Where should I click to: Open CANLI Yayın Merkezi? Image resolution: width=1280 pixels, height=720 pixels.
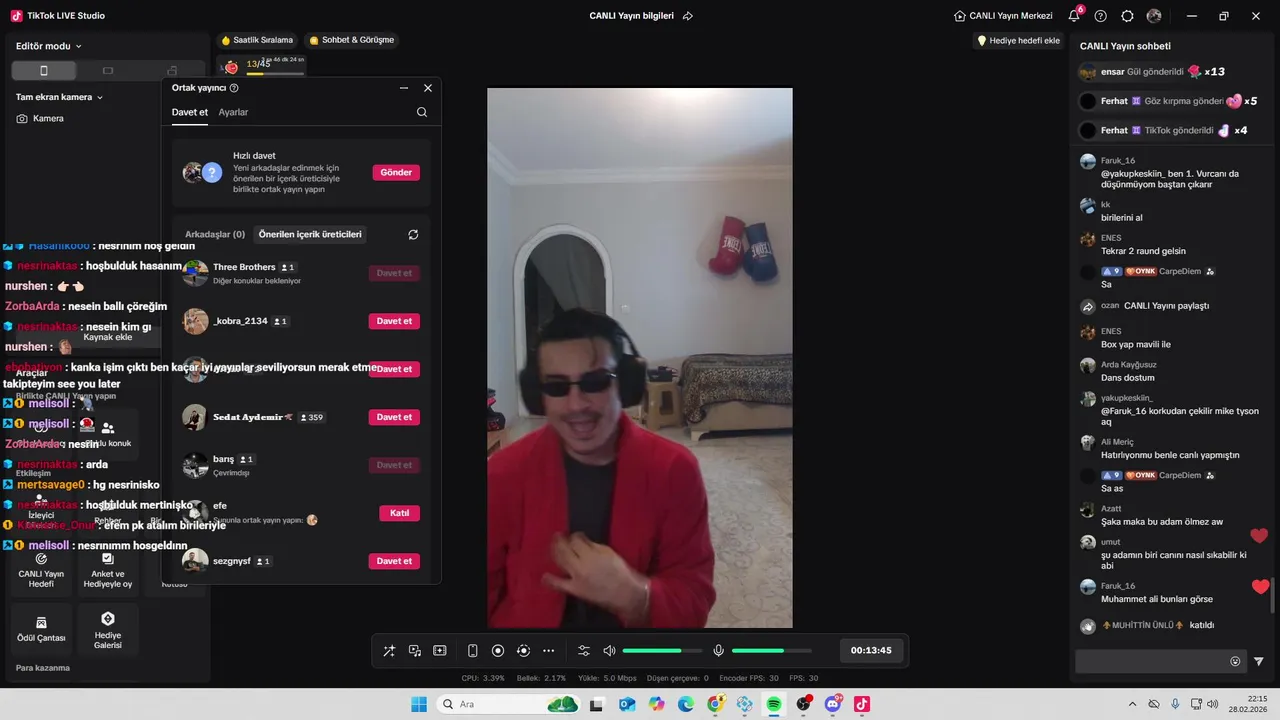pyautogui.click(x=1003, y=16)
